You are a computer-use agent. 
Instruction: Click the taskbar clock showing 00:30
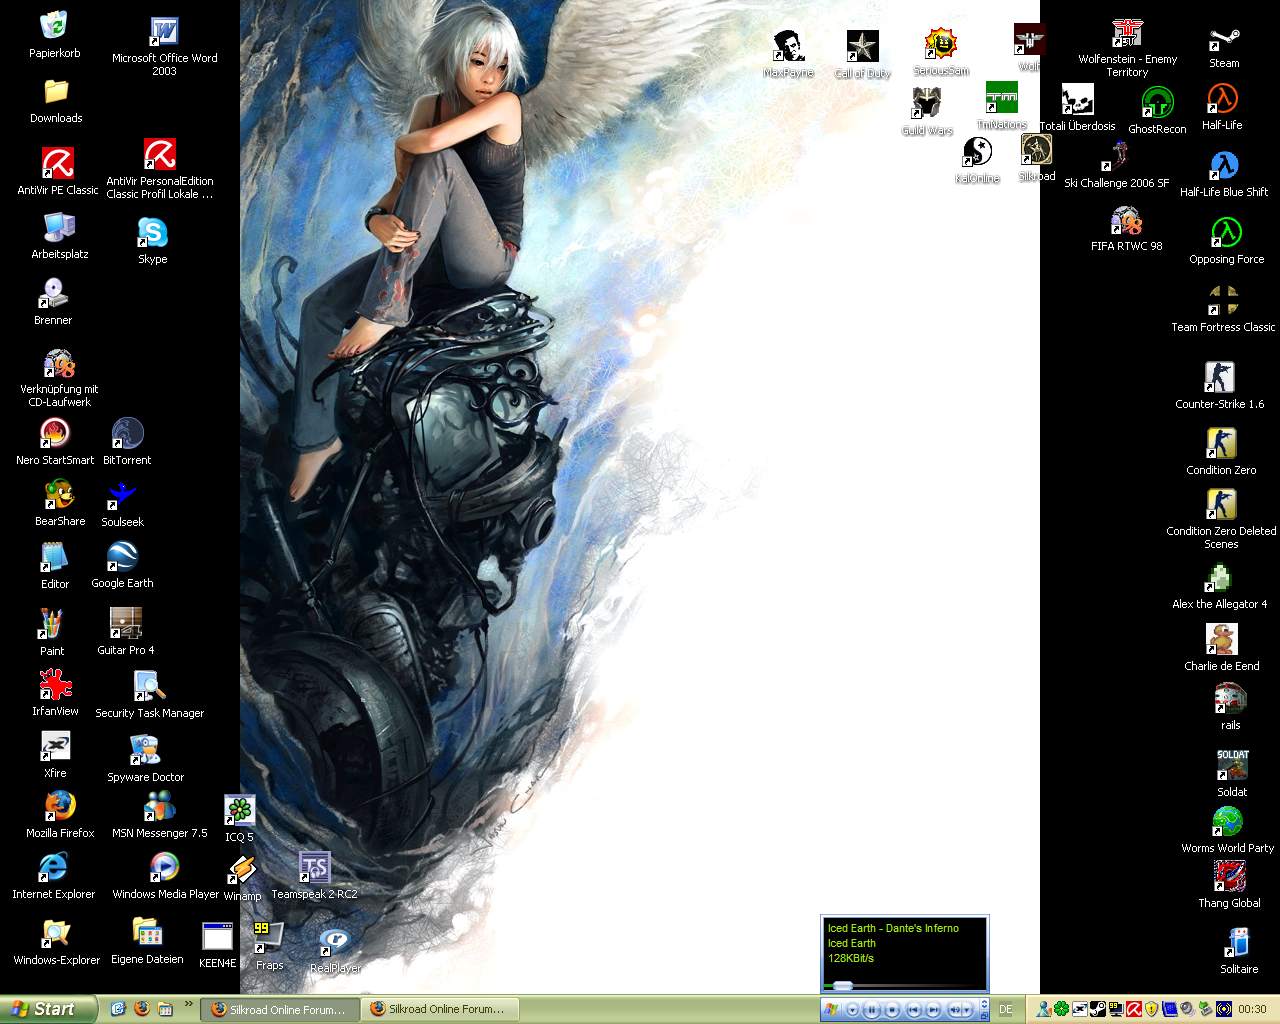click(x=1252, y=1010)
